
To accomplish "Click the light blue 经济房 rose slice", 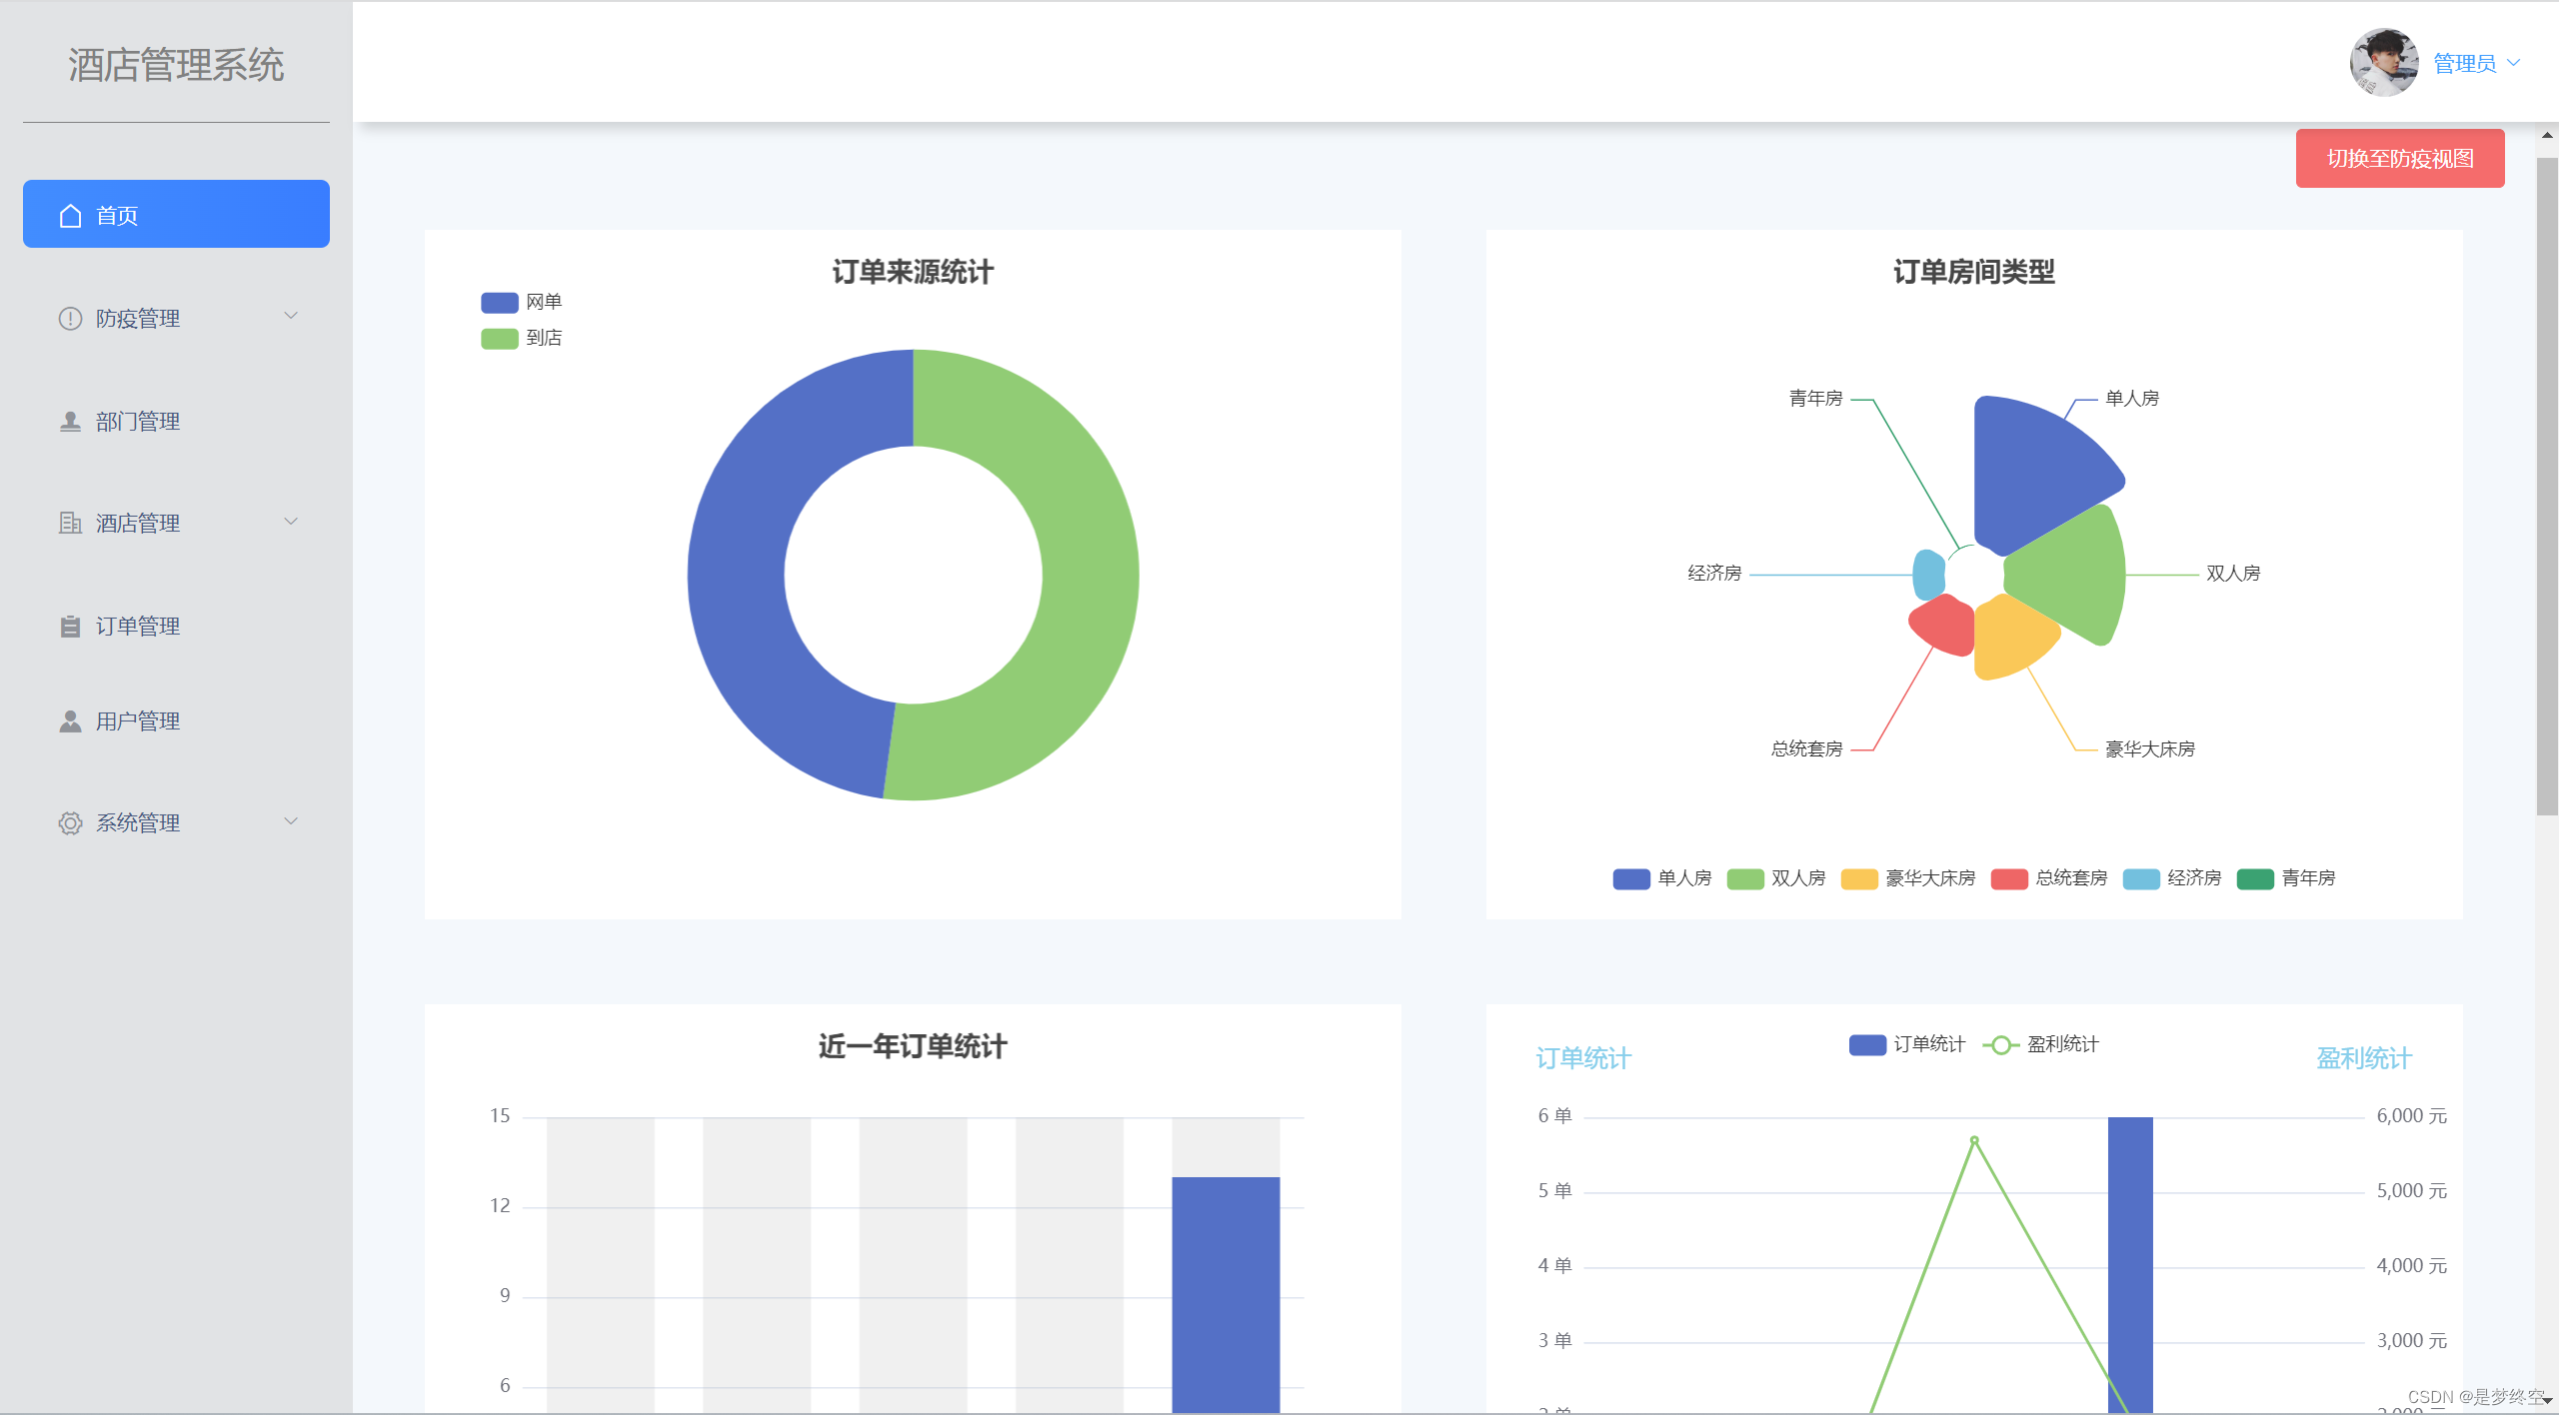I will pyautogui.click(x=1928, y=574).
